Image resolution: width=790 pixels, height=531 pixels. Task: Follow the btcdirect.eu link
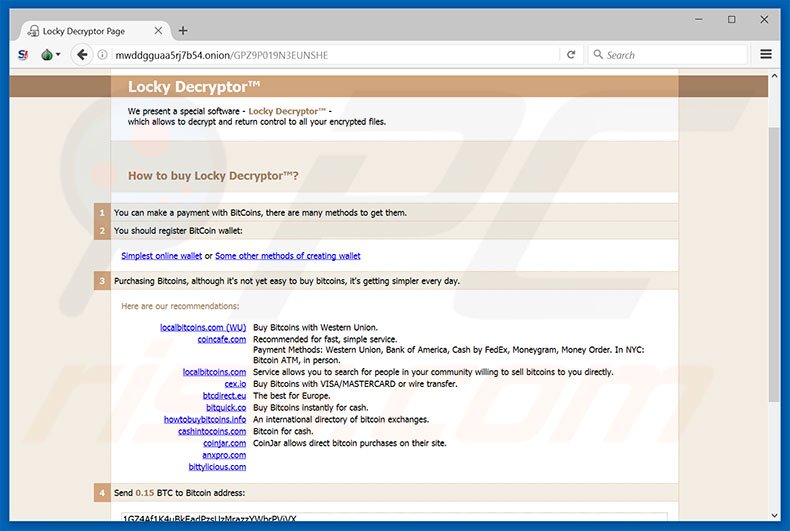pyautogui.click(x=224, y=396)
